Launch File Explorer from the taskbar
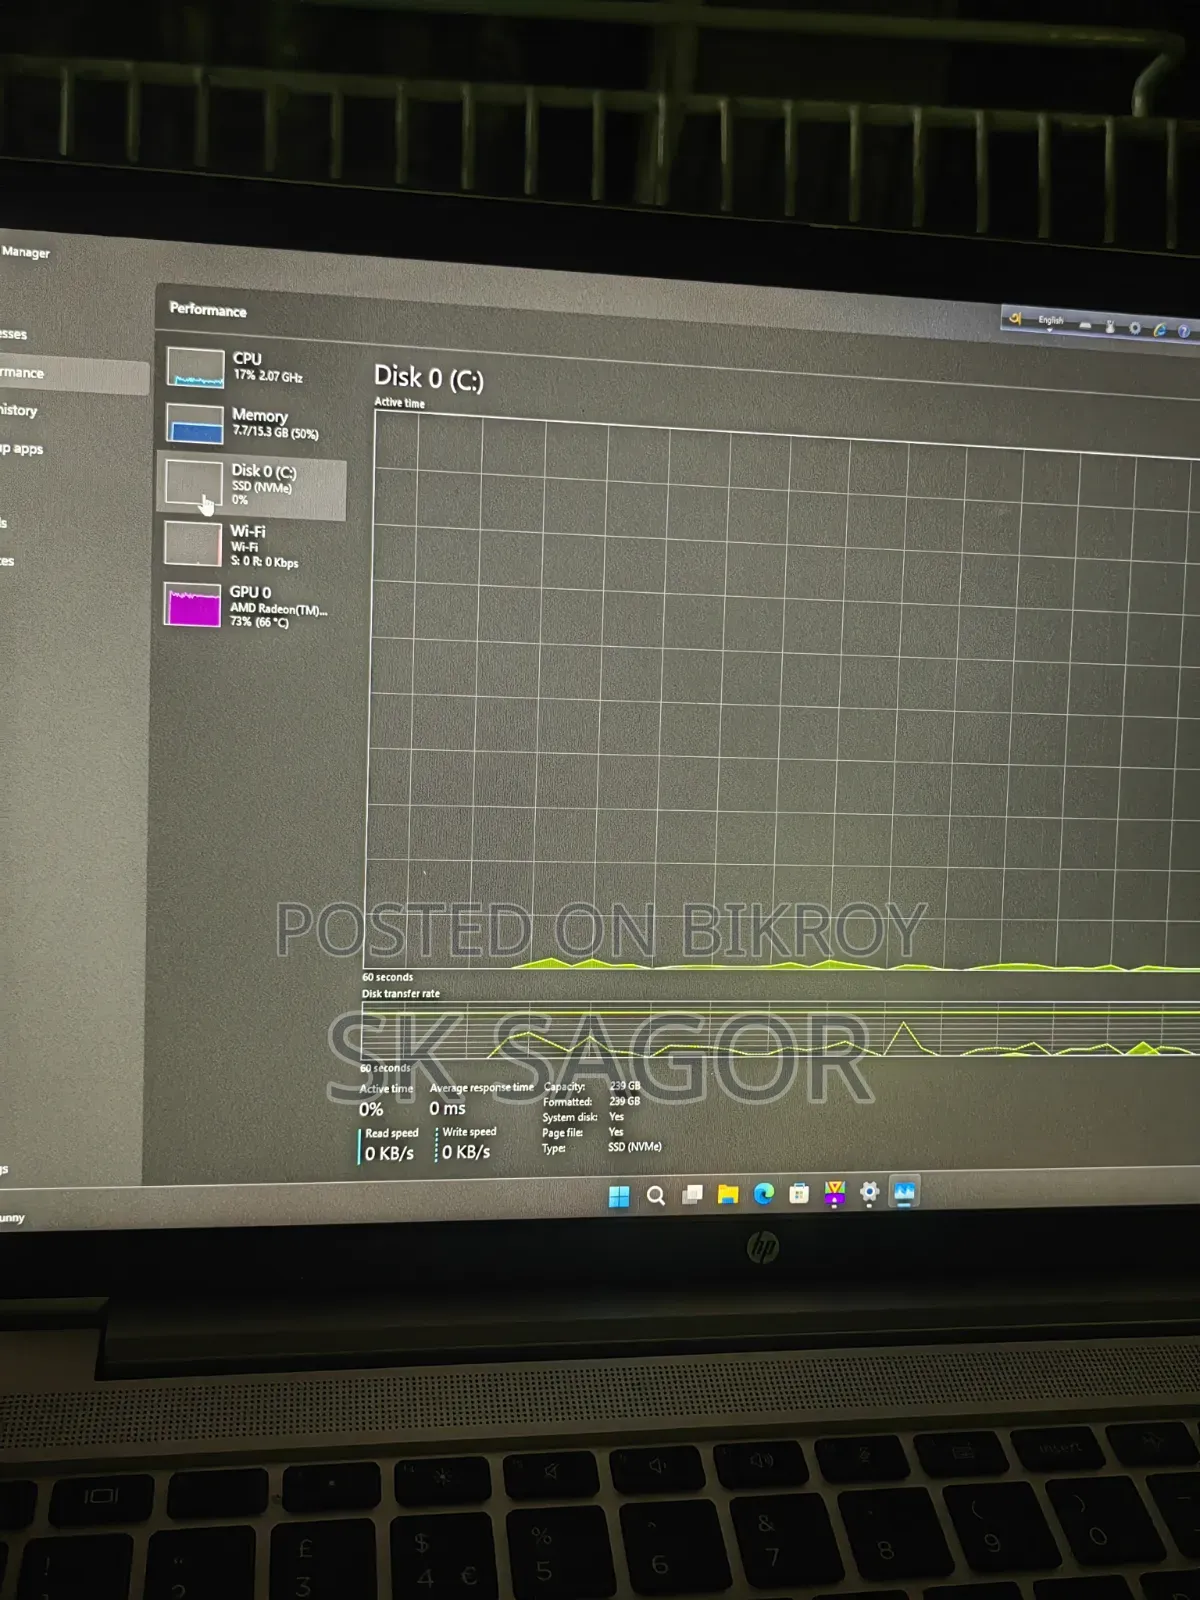The width and height of the screenshot is (1200, 1600). [728, 1194]
